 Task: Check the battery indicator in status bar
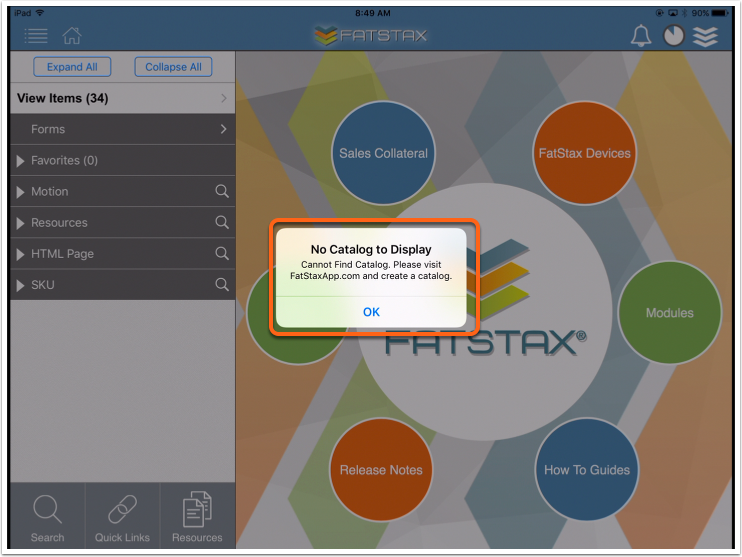pos(720,13)
